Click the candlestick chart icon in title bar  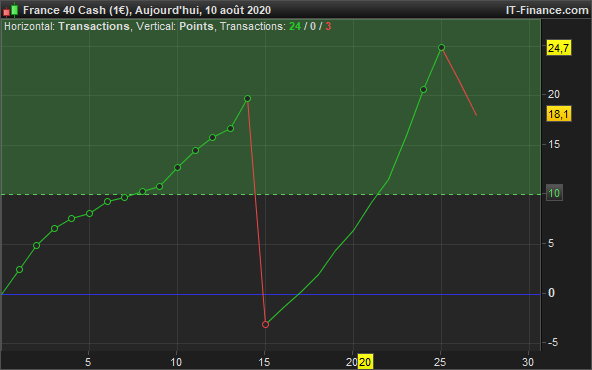[x=11, y=10]
